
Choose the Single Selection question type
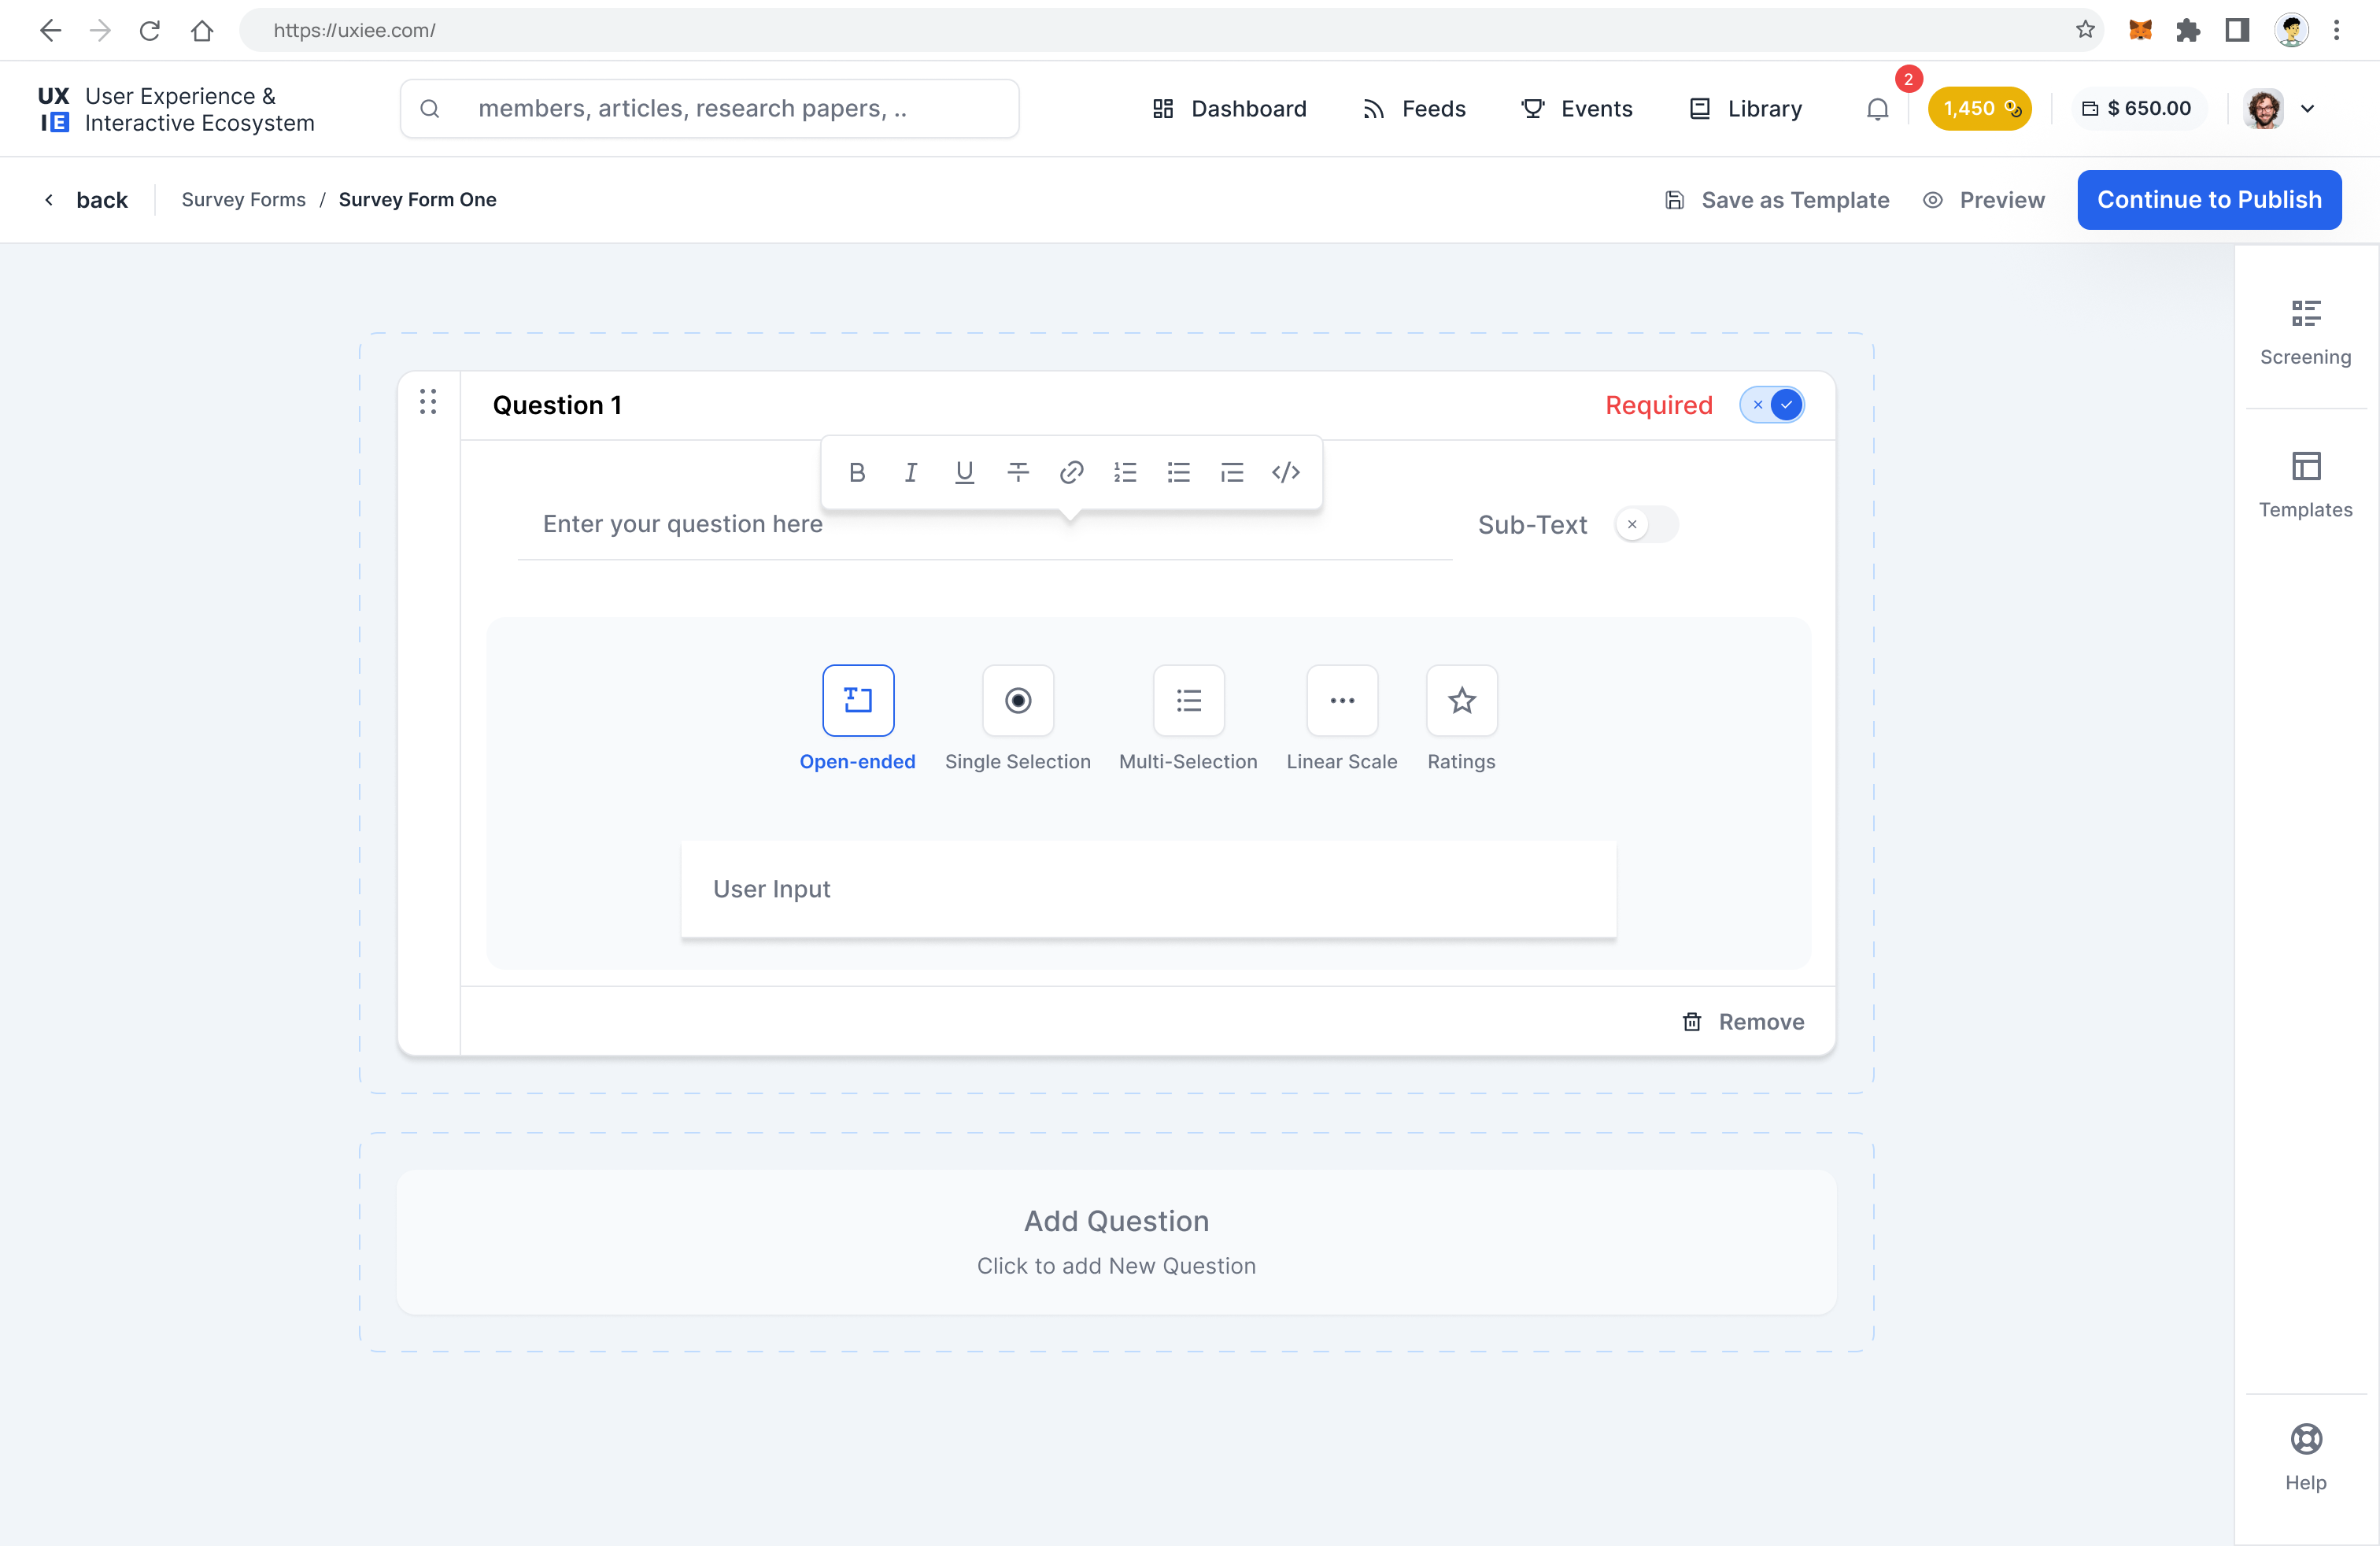coord(1018,700)
